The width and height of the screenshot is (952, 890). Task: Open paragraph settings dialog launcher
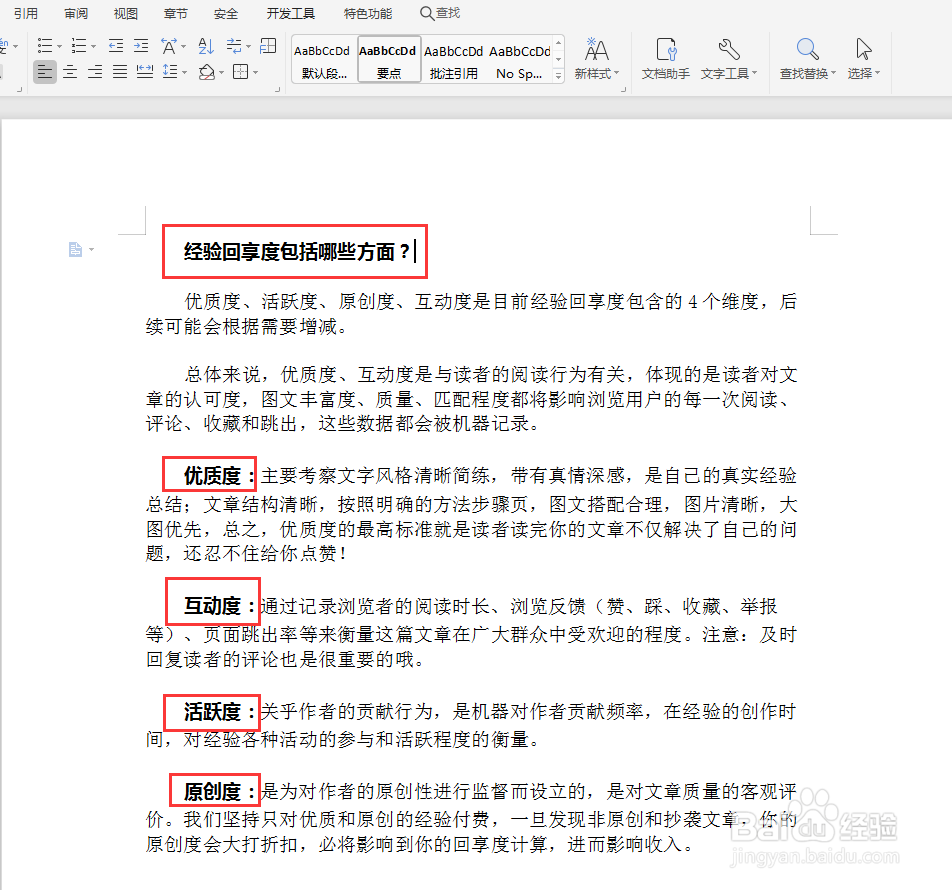coord(278,90)
